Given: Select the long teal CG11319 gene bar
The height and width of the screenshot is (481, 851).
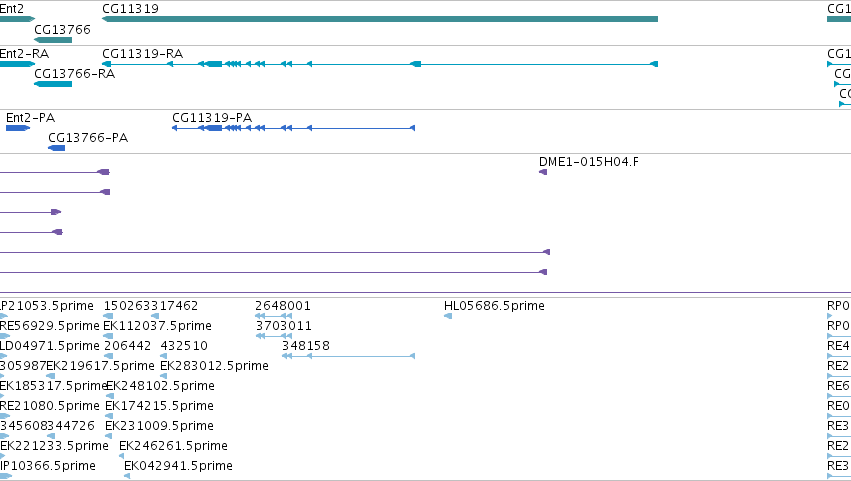Looking at the screenshot, I should (x=380, y=19).
